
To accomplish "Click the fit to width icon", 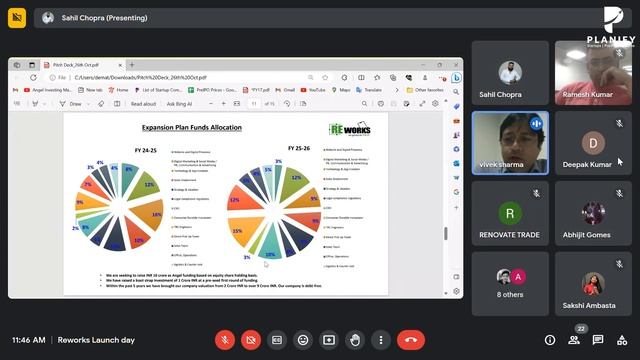I will click(x=237, y=104).
